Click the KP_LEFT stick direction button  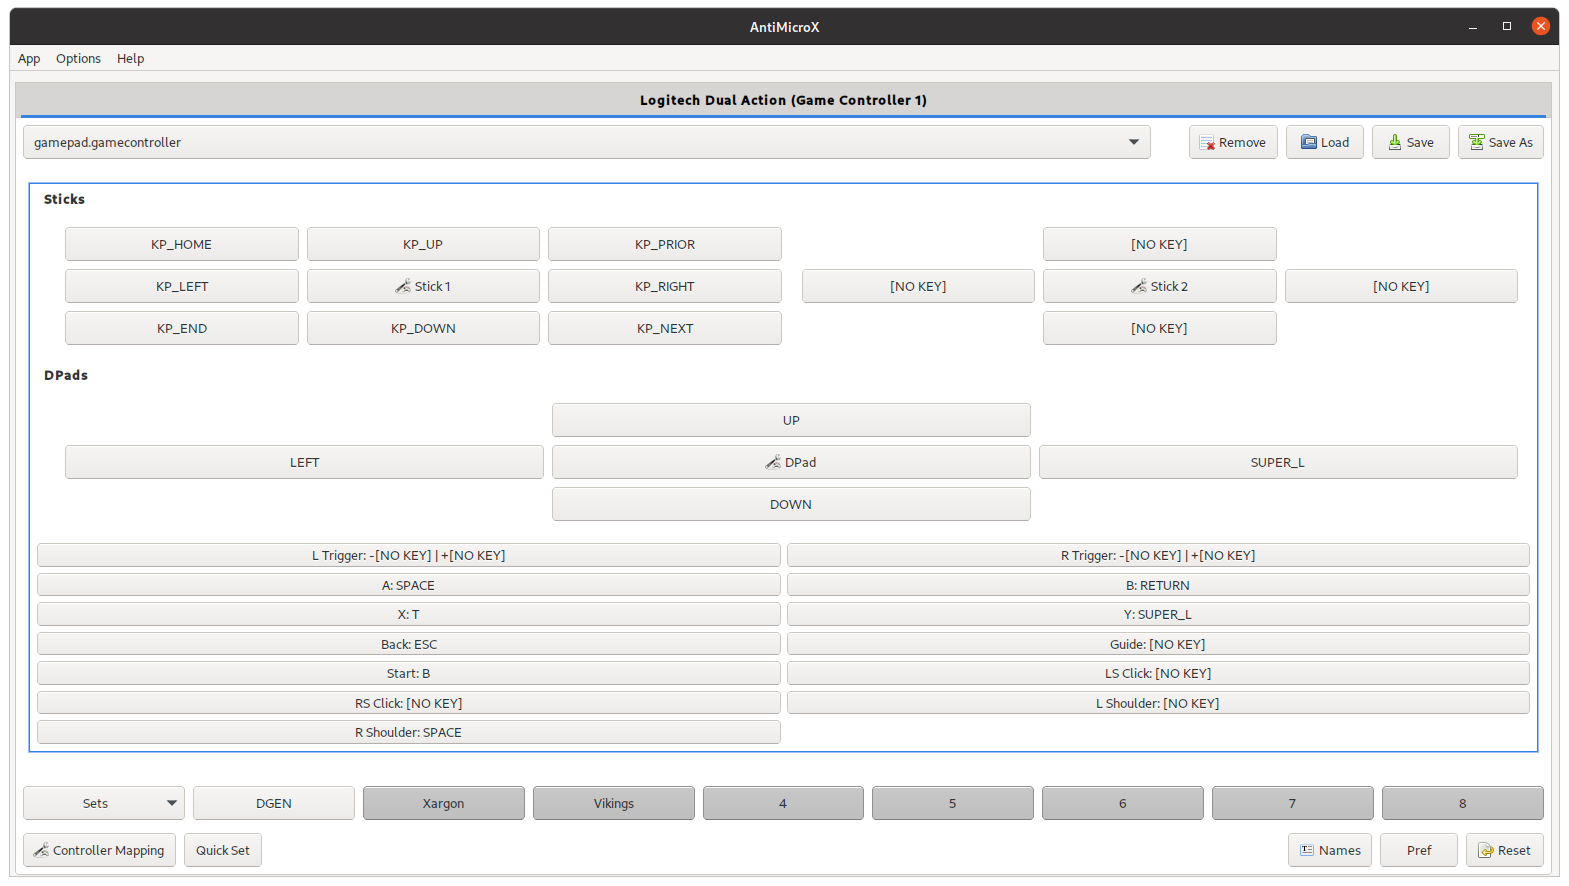(x=182, y=286)
